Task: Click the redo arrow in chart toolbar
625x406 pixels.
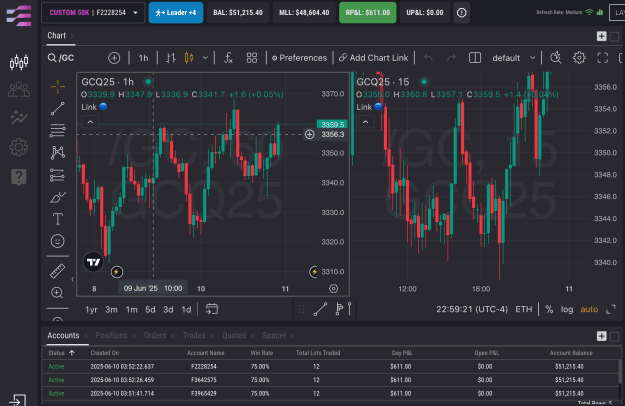Action: [x=451, y=58]
